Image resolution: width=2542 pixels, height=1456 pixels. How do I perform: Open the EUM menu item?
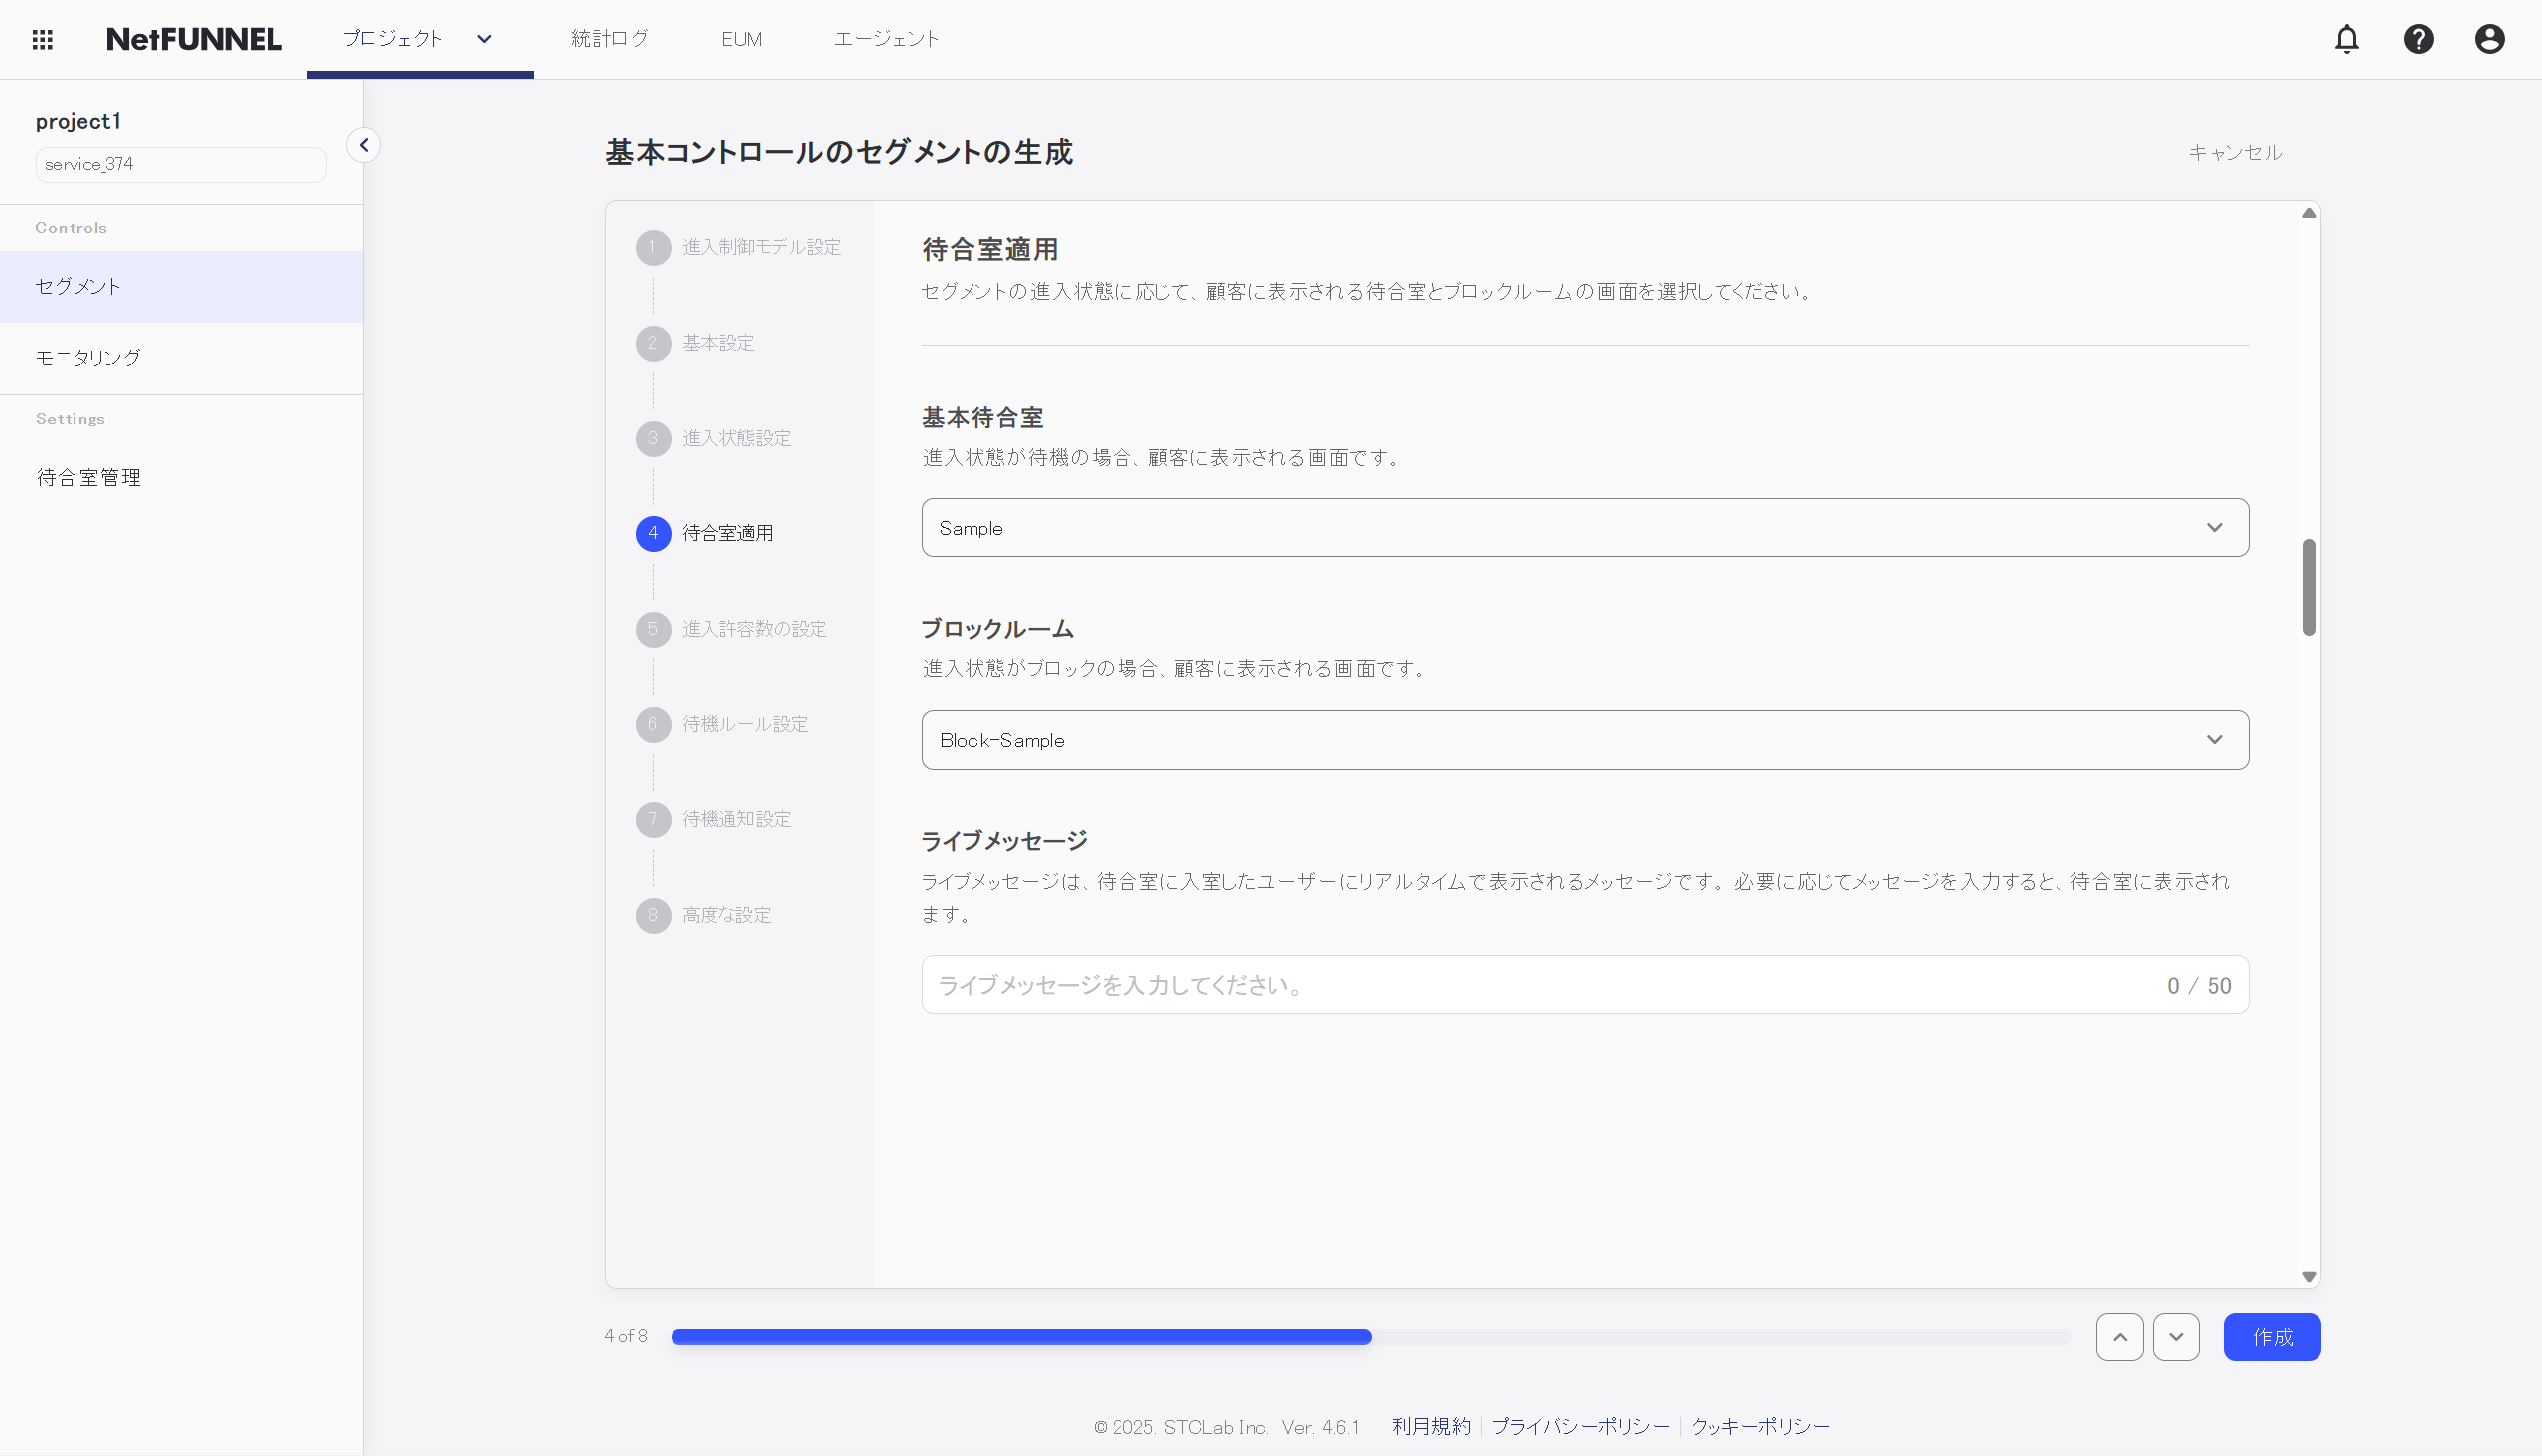(740, 38)
